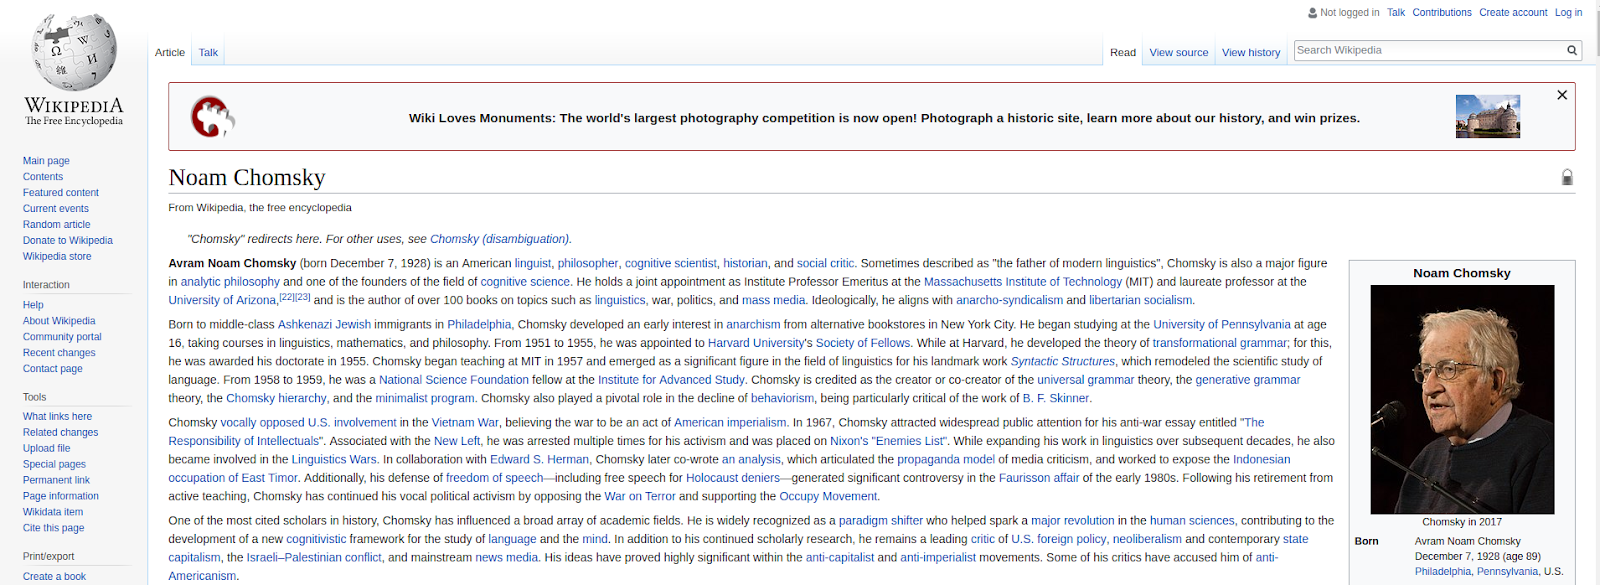Click Create account link

[1513, 13]
